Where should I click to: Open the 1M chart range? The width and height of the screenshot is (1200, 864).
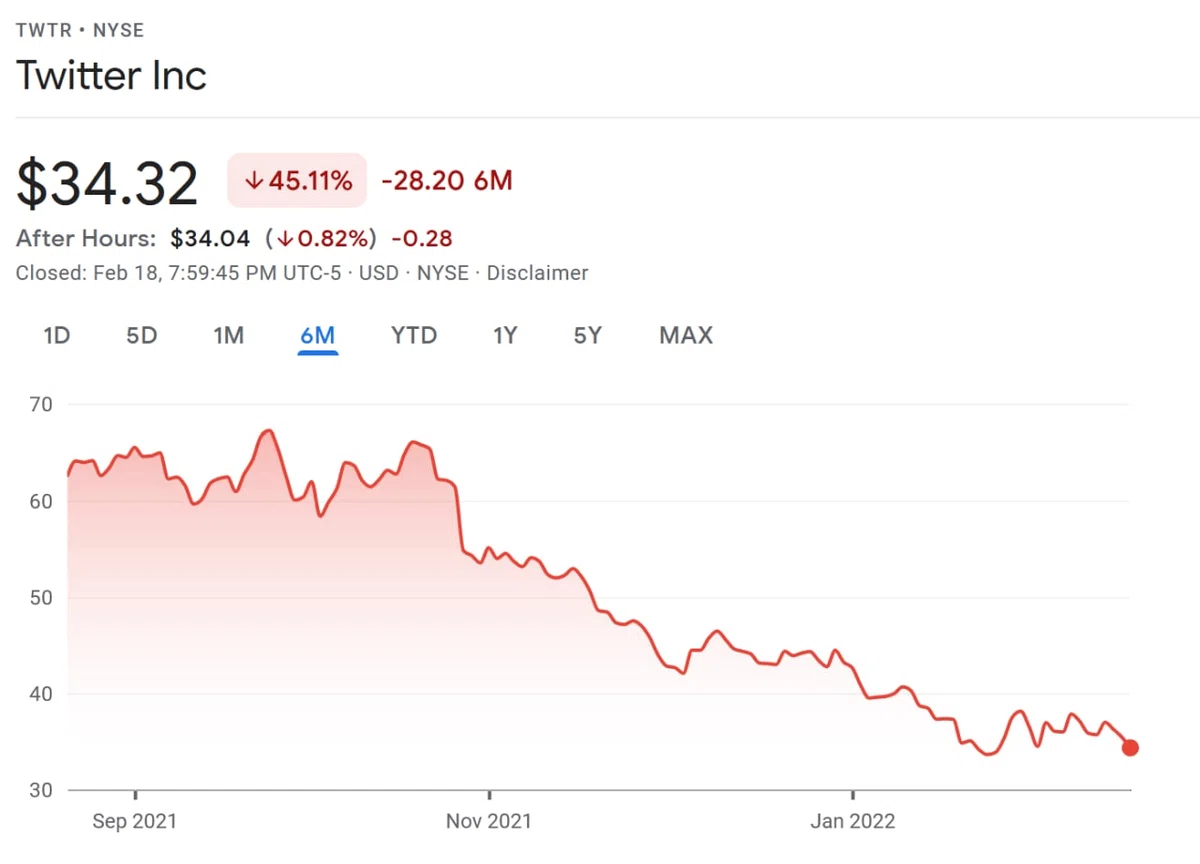coord(228,335)
